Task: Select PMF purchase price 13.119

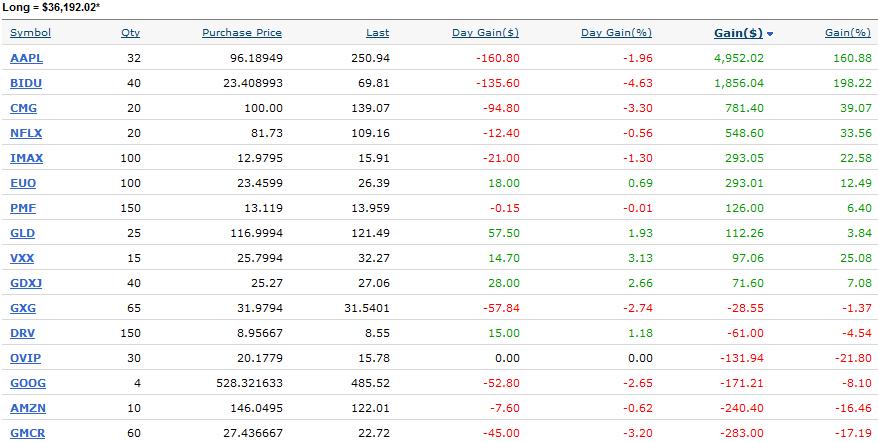Action: click(x=264, y=208)
